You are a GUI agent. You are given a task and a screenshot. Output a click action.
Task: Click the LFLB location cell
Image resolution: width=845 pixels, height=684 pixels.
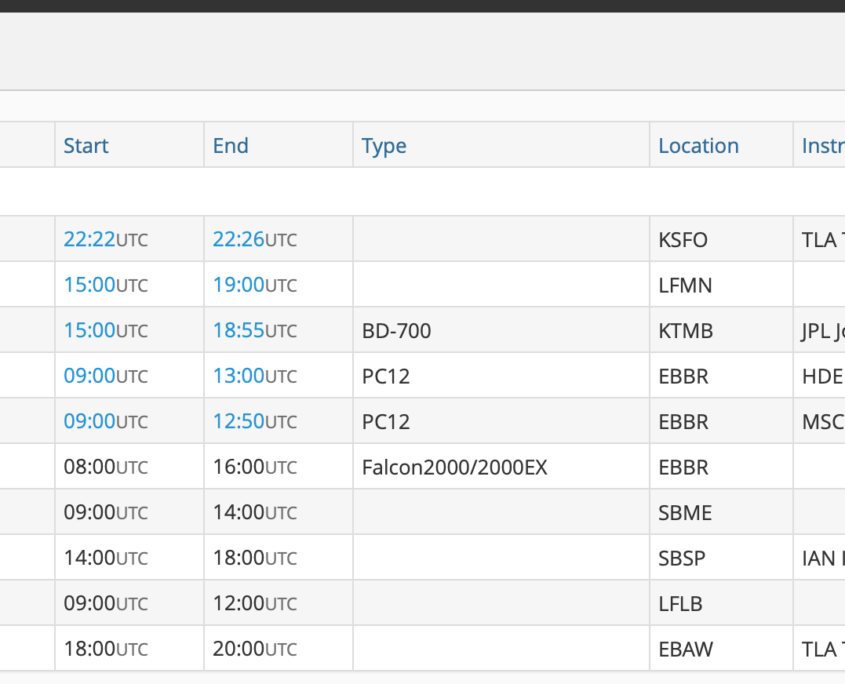click(681, 604)
